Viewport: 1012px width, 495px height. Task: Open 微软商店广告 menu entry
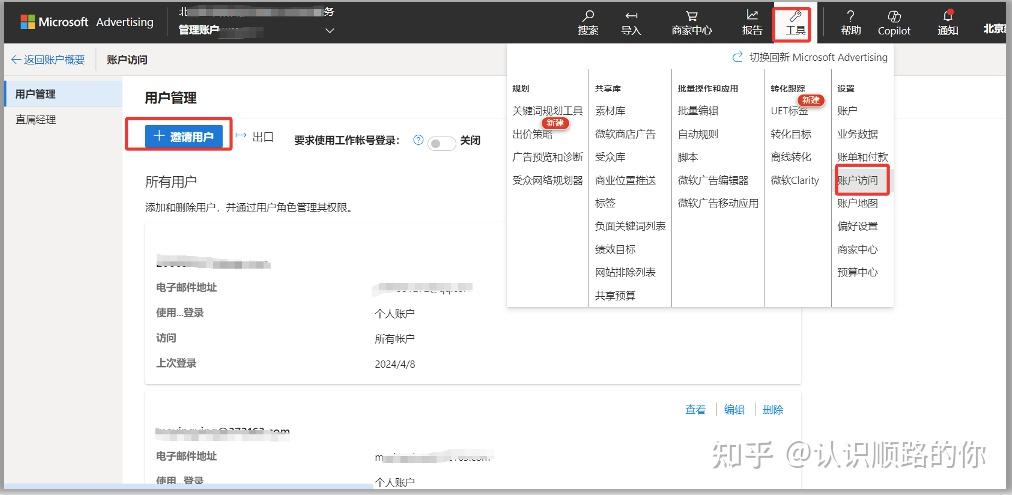tap(625, 134)
